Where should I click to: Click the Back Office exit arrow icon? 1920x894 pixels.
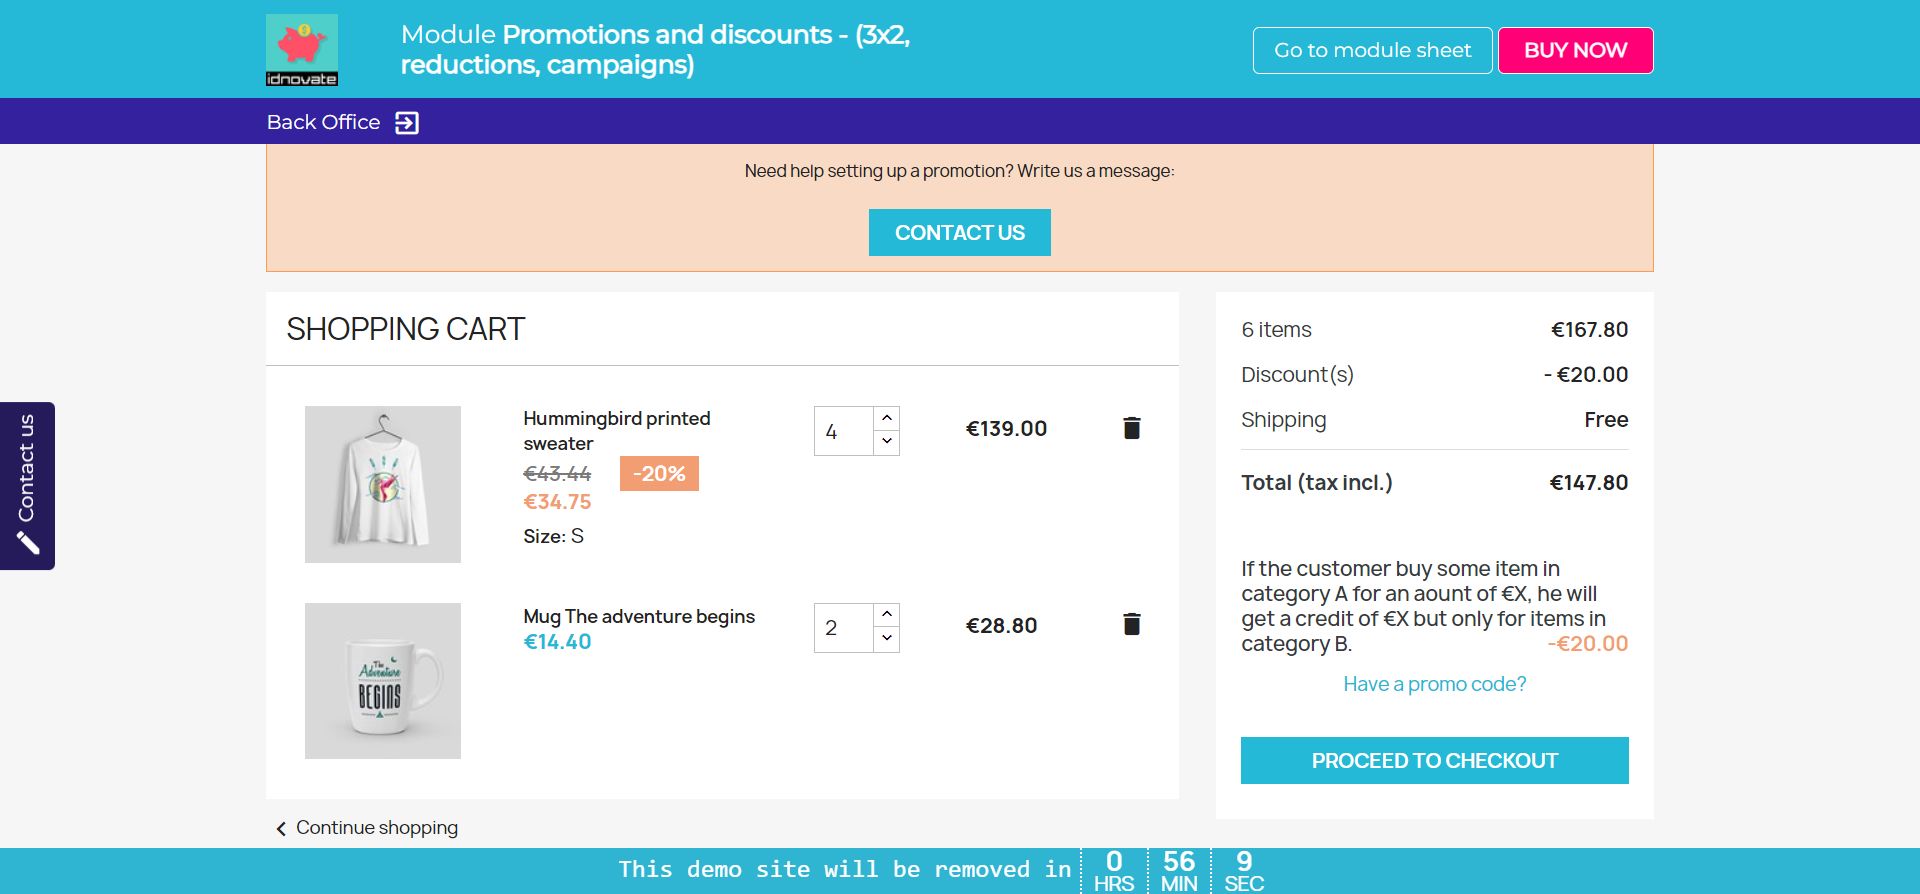click(407, 123)
